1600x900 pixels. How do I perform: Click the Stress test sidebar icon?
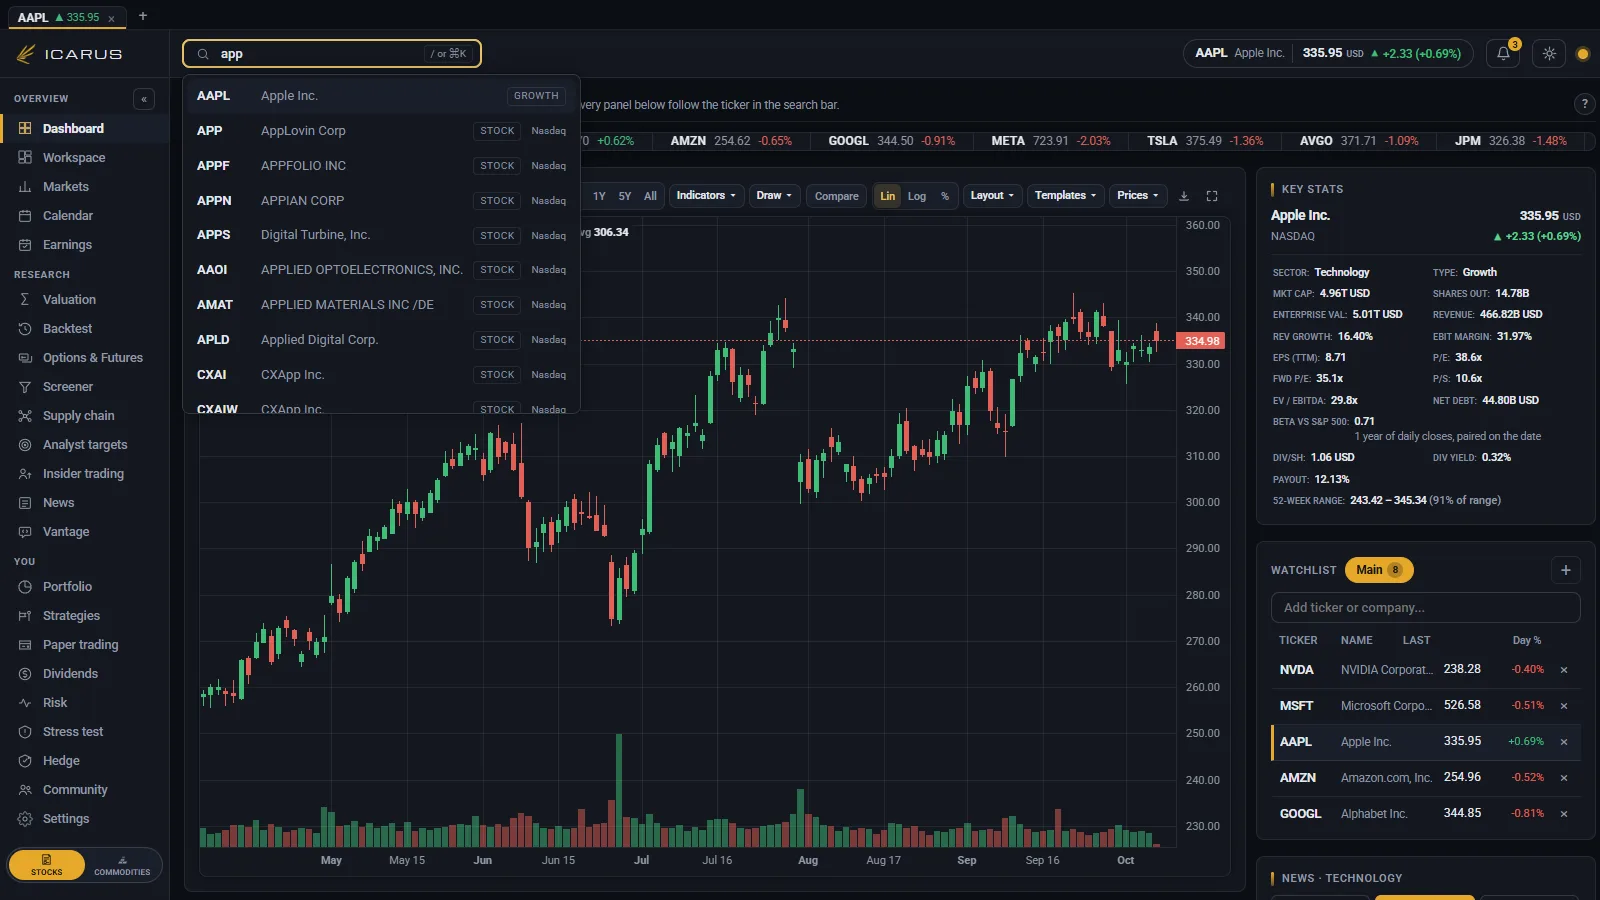tap(25, 732)
